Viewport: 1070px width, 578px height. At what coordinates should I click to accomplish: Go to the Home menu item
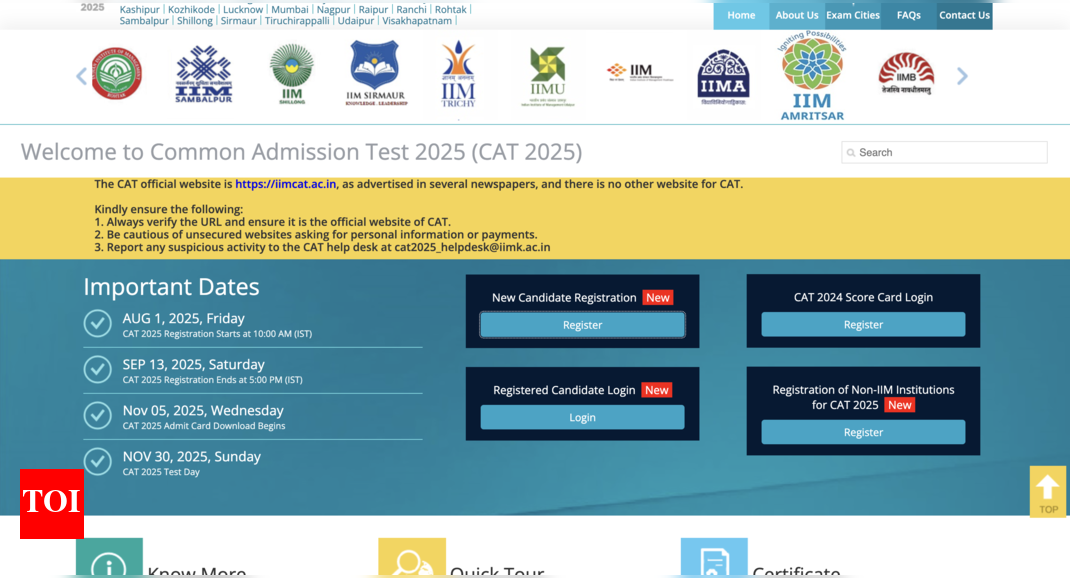pos(741,15)
